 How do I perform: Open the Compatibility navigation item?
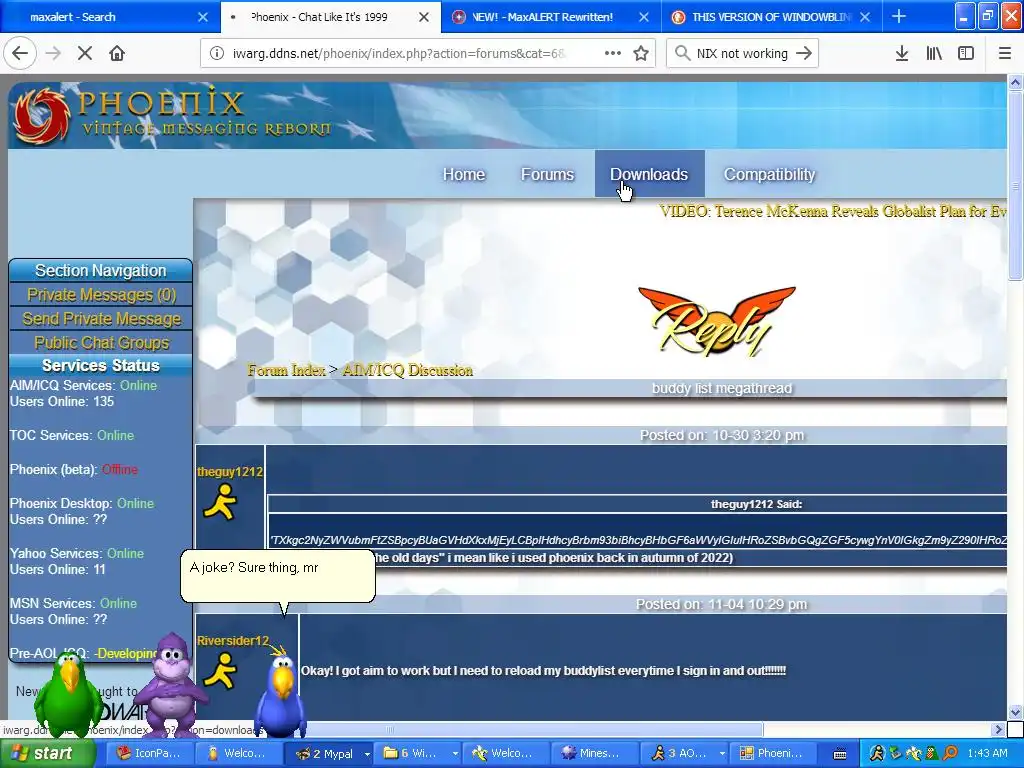click(x=769, y=174)
